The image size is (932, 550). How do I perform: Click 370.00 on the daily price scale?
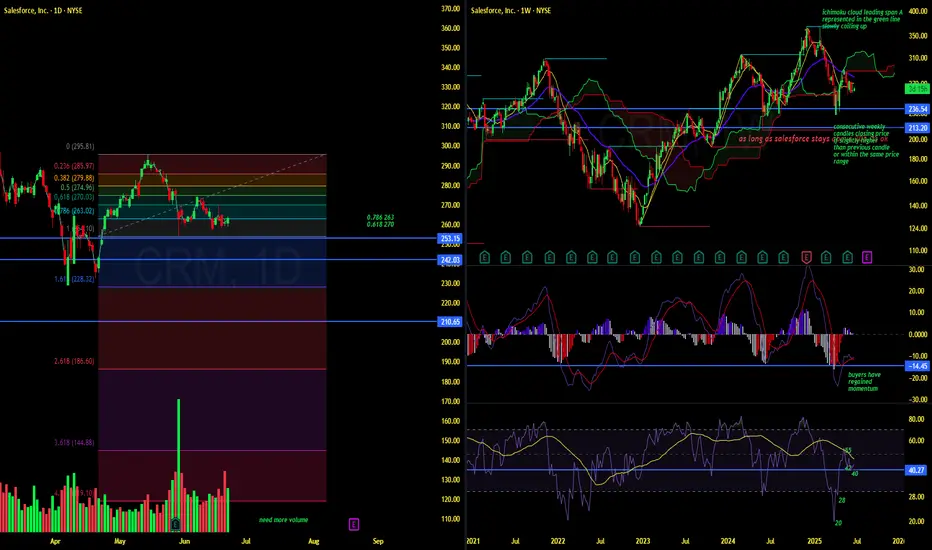point(451,9)
